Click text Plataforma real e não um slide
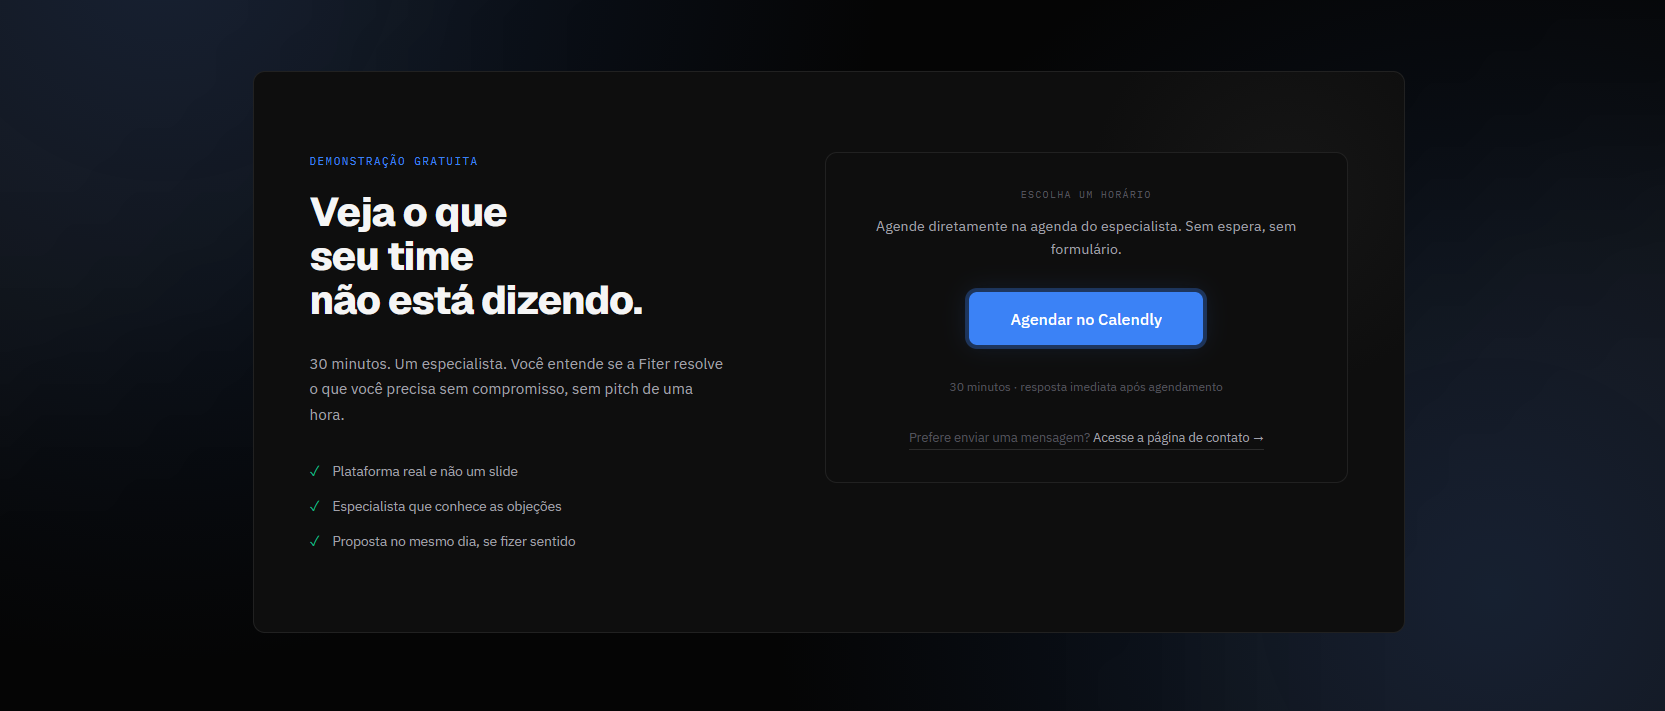 coord(425,471)
